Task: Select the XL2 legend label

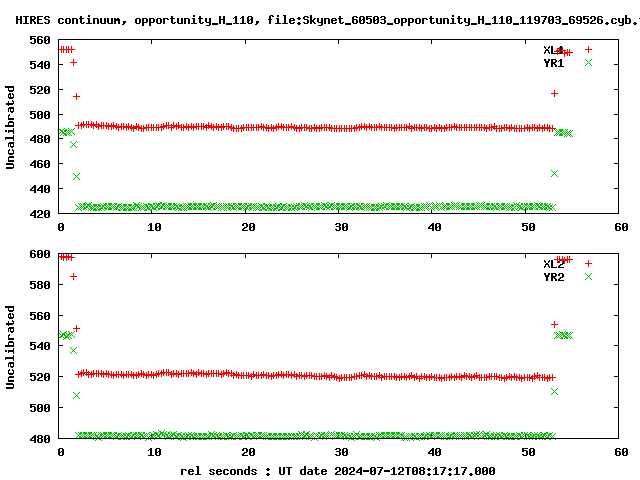Action: click(x=553, y=264)
